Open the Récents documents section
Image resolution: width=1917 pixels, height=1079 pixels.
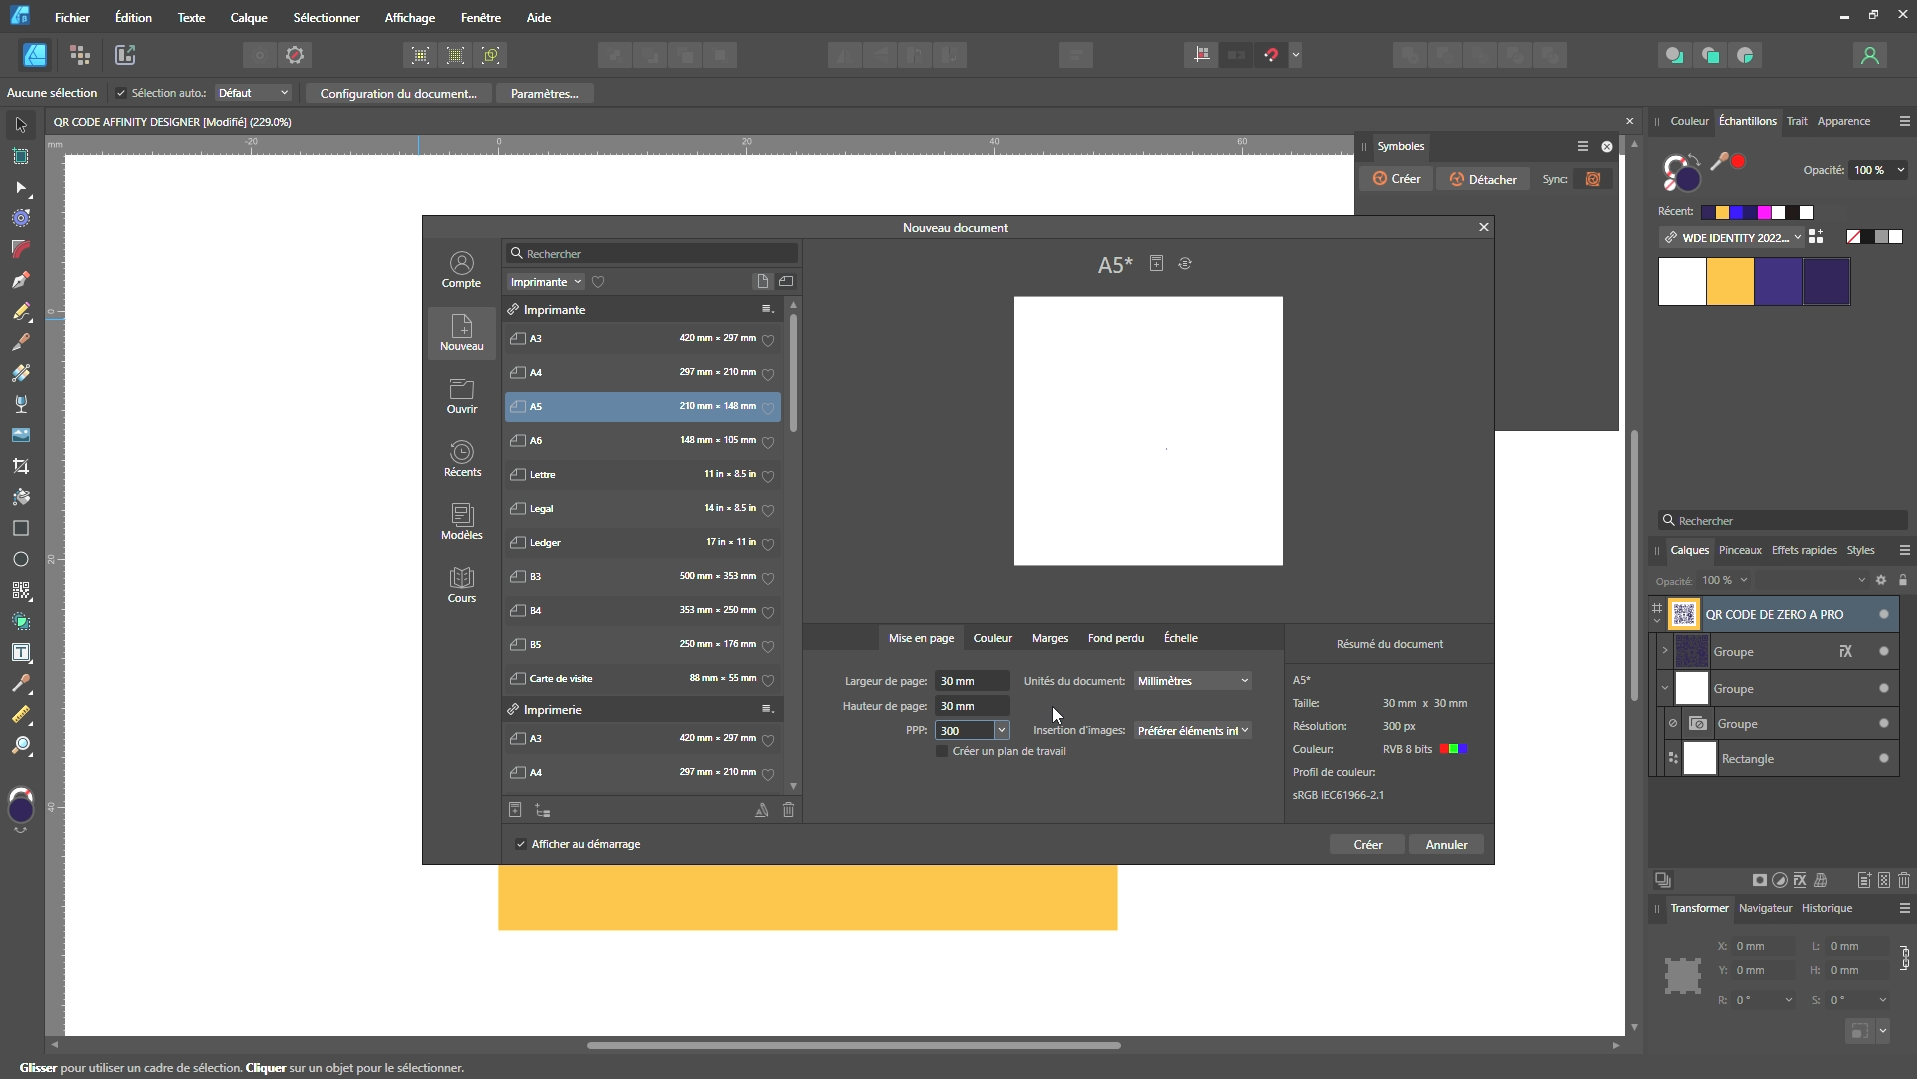pos(461,459)
